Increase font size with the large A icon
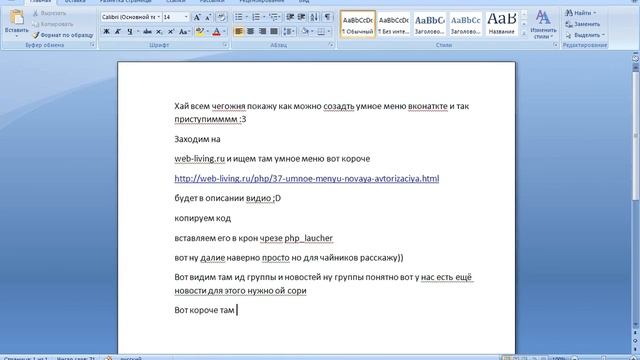The width and height of the screenshot is (640, 360). [x=197, y=17]
